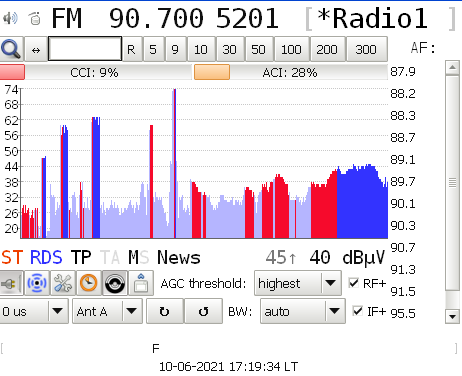Select the 100 step button

(x=291, y=49)
